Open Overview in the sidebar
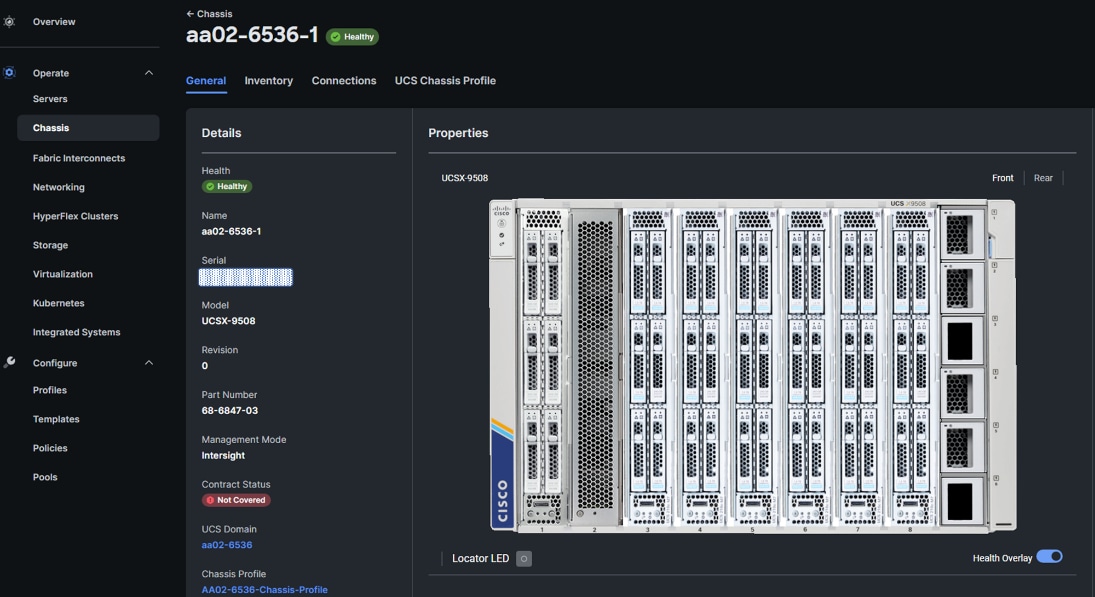Screen dimensions: 1095x597 pos(54,22)
